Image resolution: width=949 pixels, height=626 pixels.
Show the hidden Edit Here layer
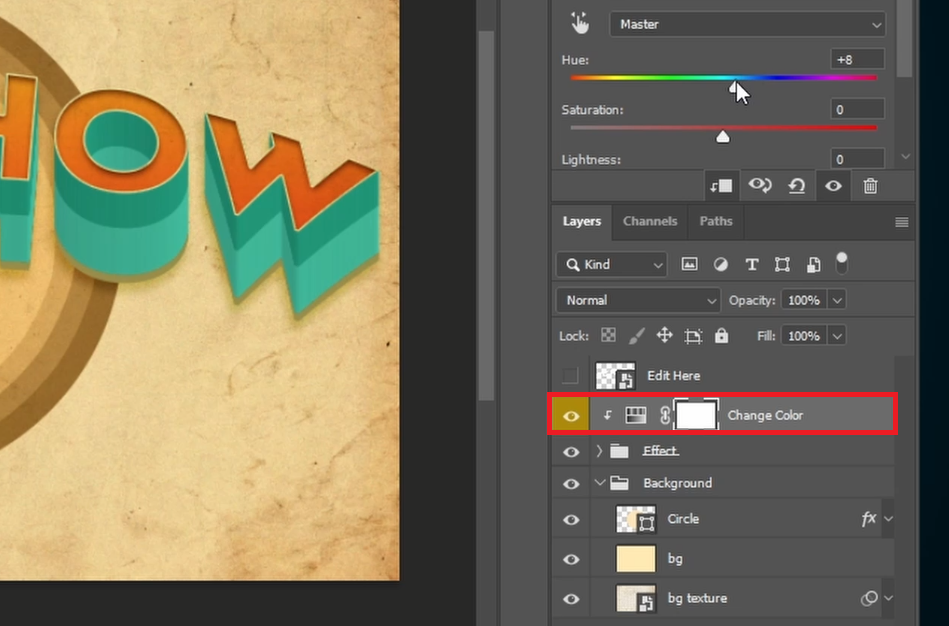(571, 376)
